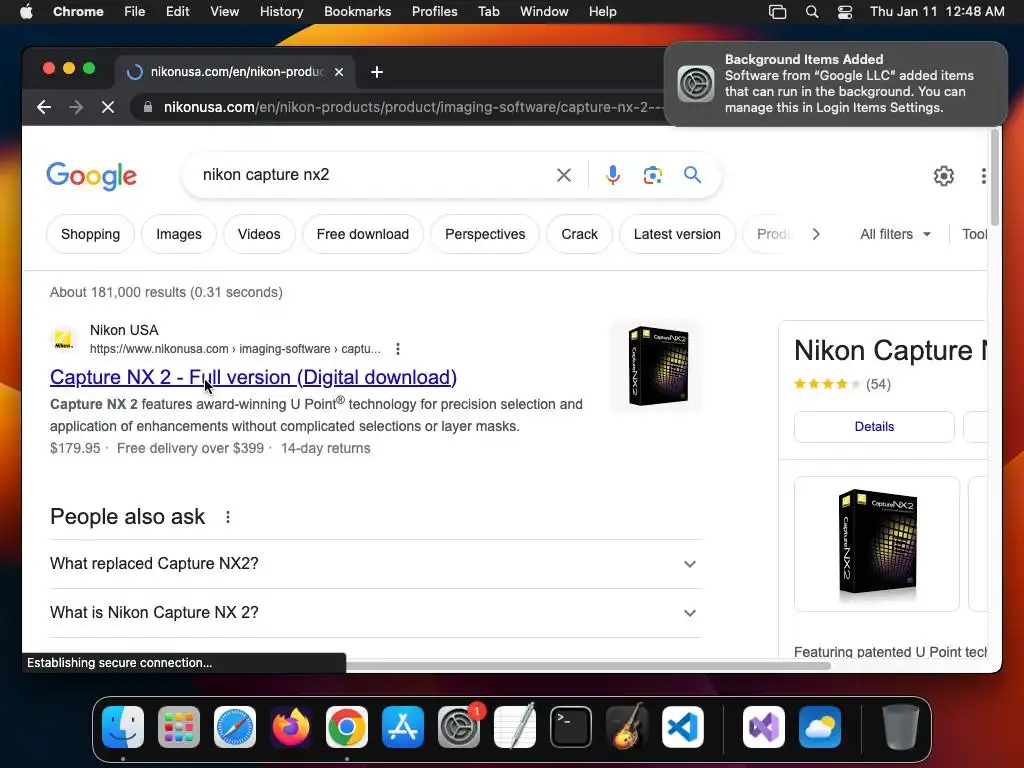The height and width of the screenshot is (768, 1024).
Task: Click the Background Items Added notification
Action: coord(836,84)
